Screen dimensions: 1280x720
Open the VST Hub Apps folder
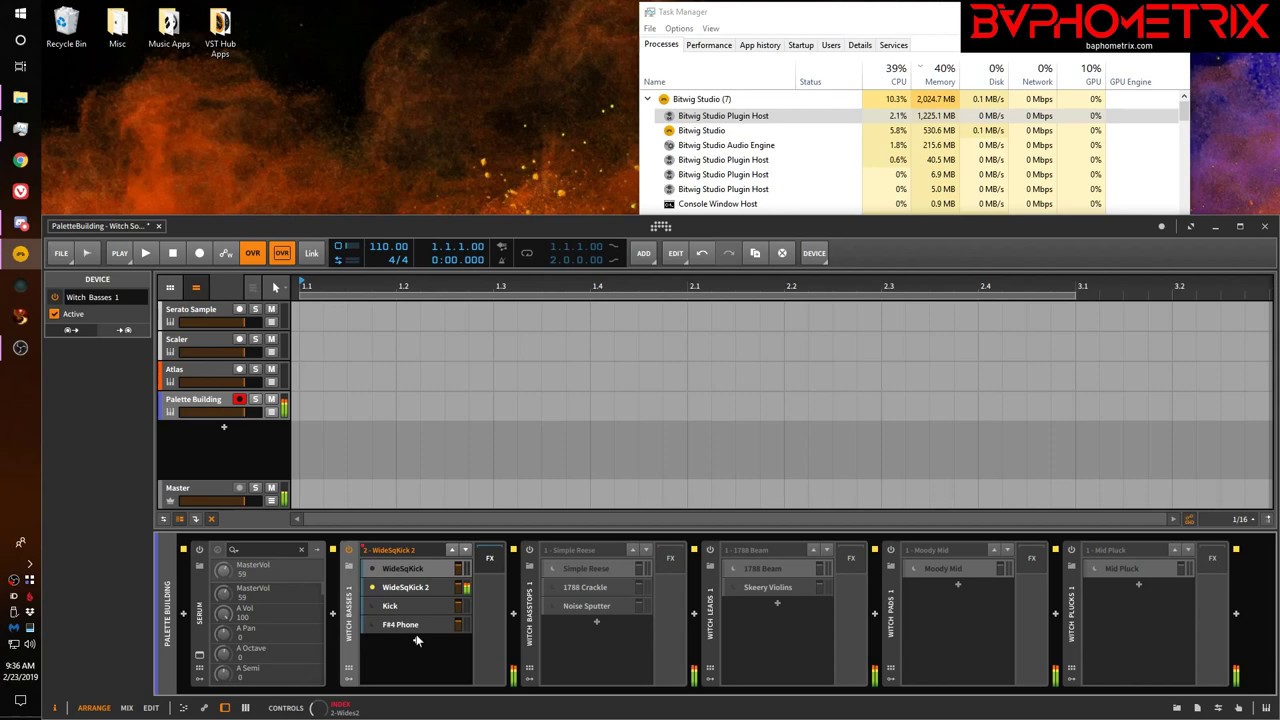(220, 32)
